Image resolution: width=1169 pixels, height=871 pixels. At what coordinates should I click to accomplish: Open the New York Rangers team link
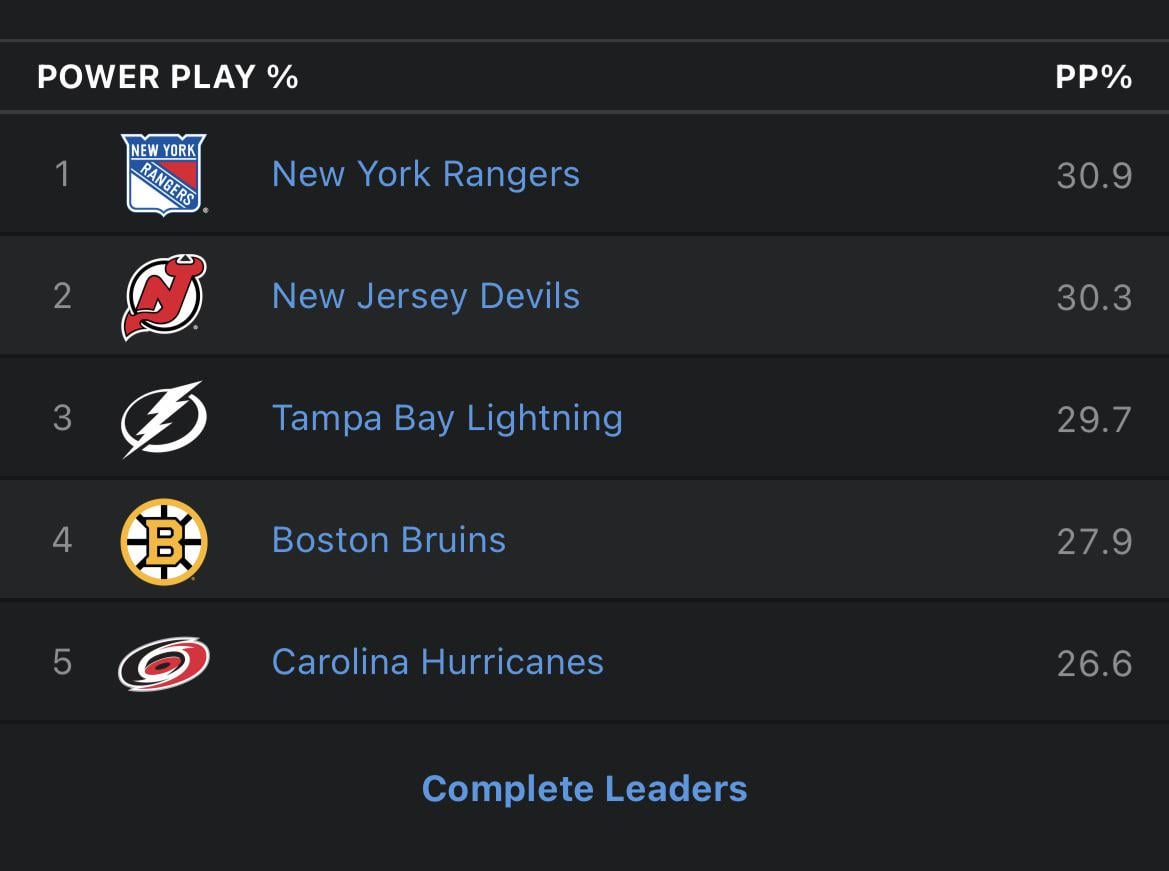point(425,174)
